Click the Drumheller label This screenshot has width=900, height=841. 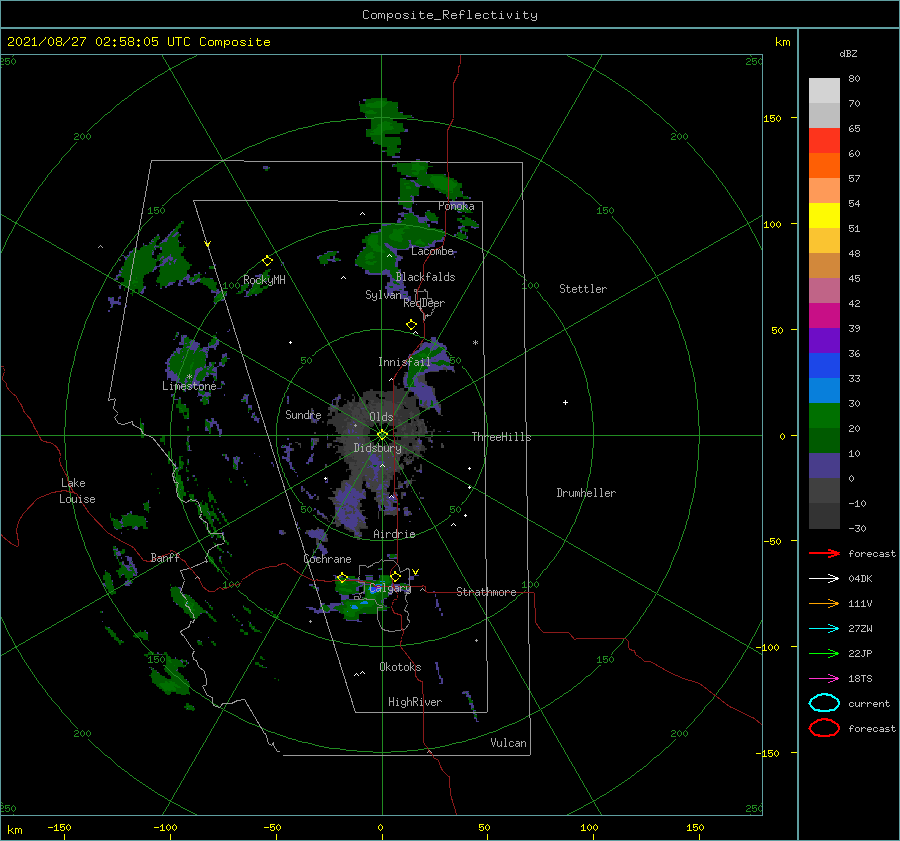pyautogui.click(x=586, y=493)
